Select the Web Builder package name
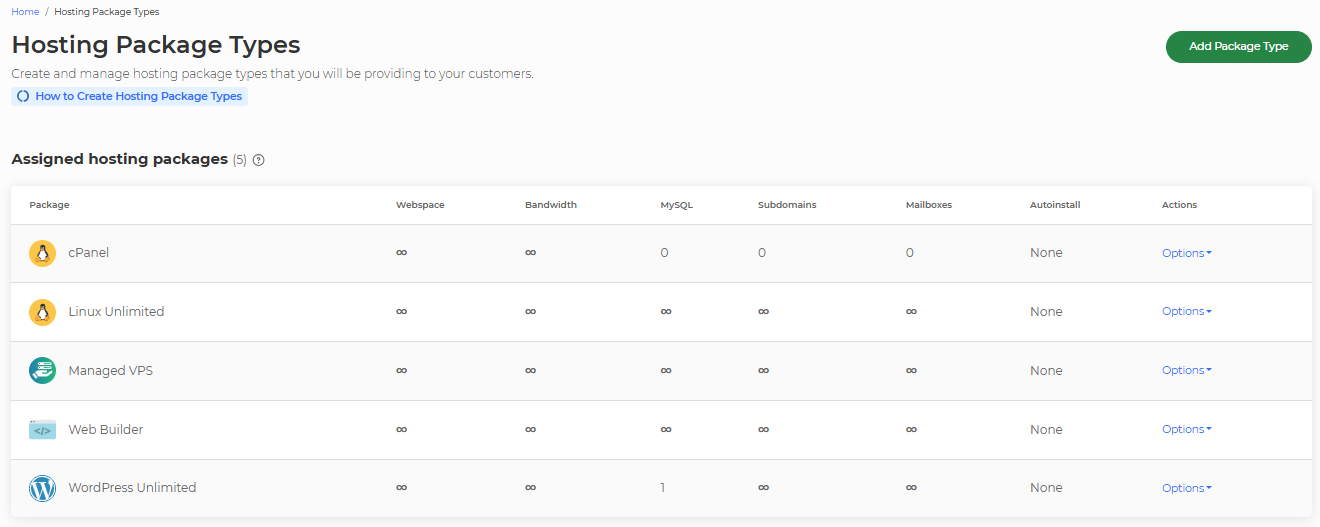1320x527 pixels. tap(106, 430)
